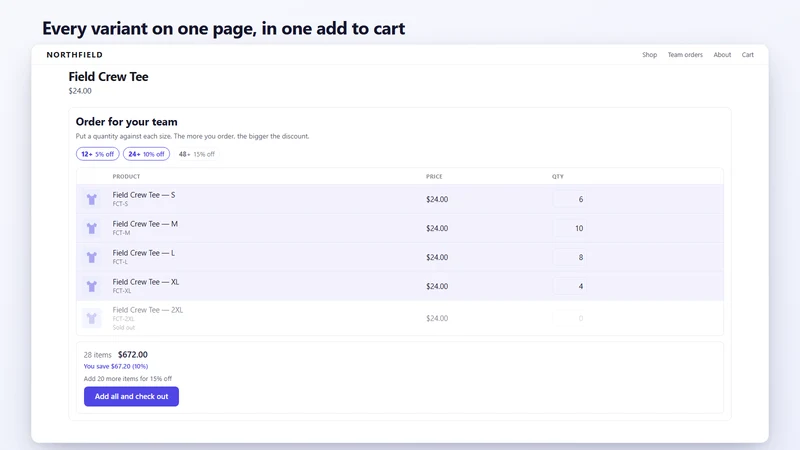Click the tee icon for size S
Viewport: 800px width, 450px height.
point(92,199)
